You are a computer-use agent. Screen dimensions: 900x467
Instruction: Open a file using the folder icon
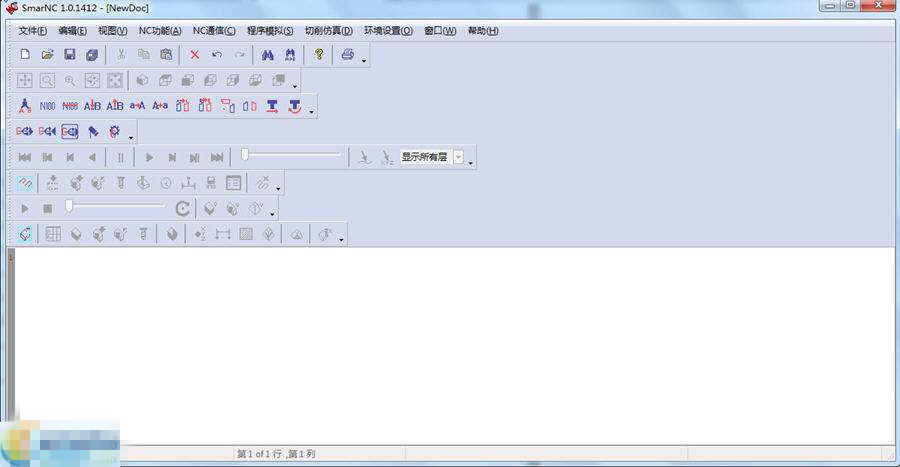47,55
